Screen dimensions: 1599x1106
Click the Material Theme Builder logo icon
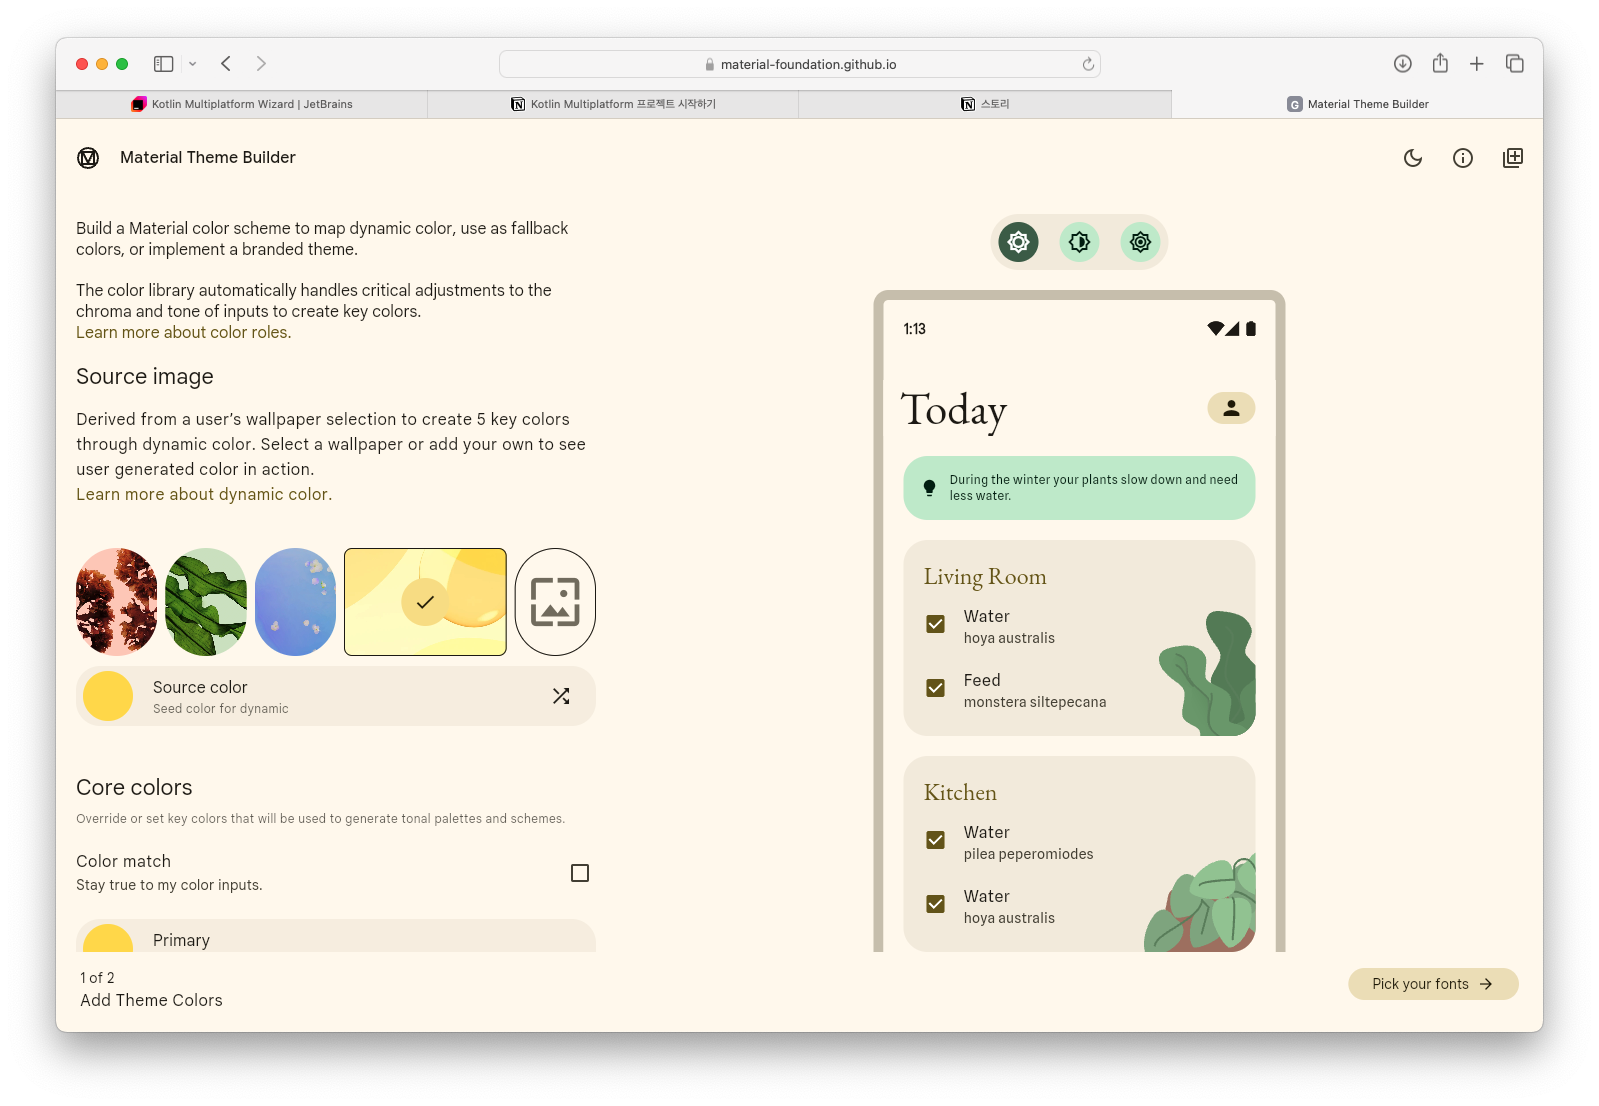88,158
